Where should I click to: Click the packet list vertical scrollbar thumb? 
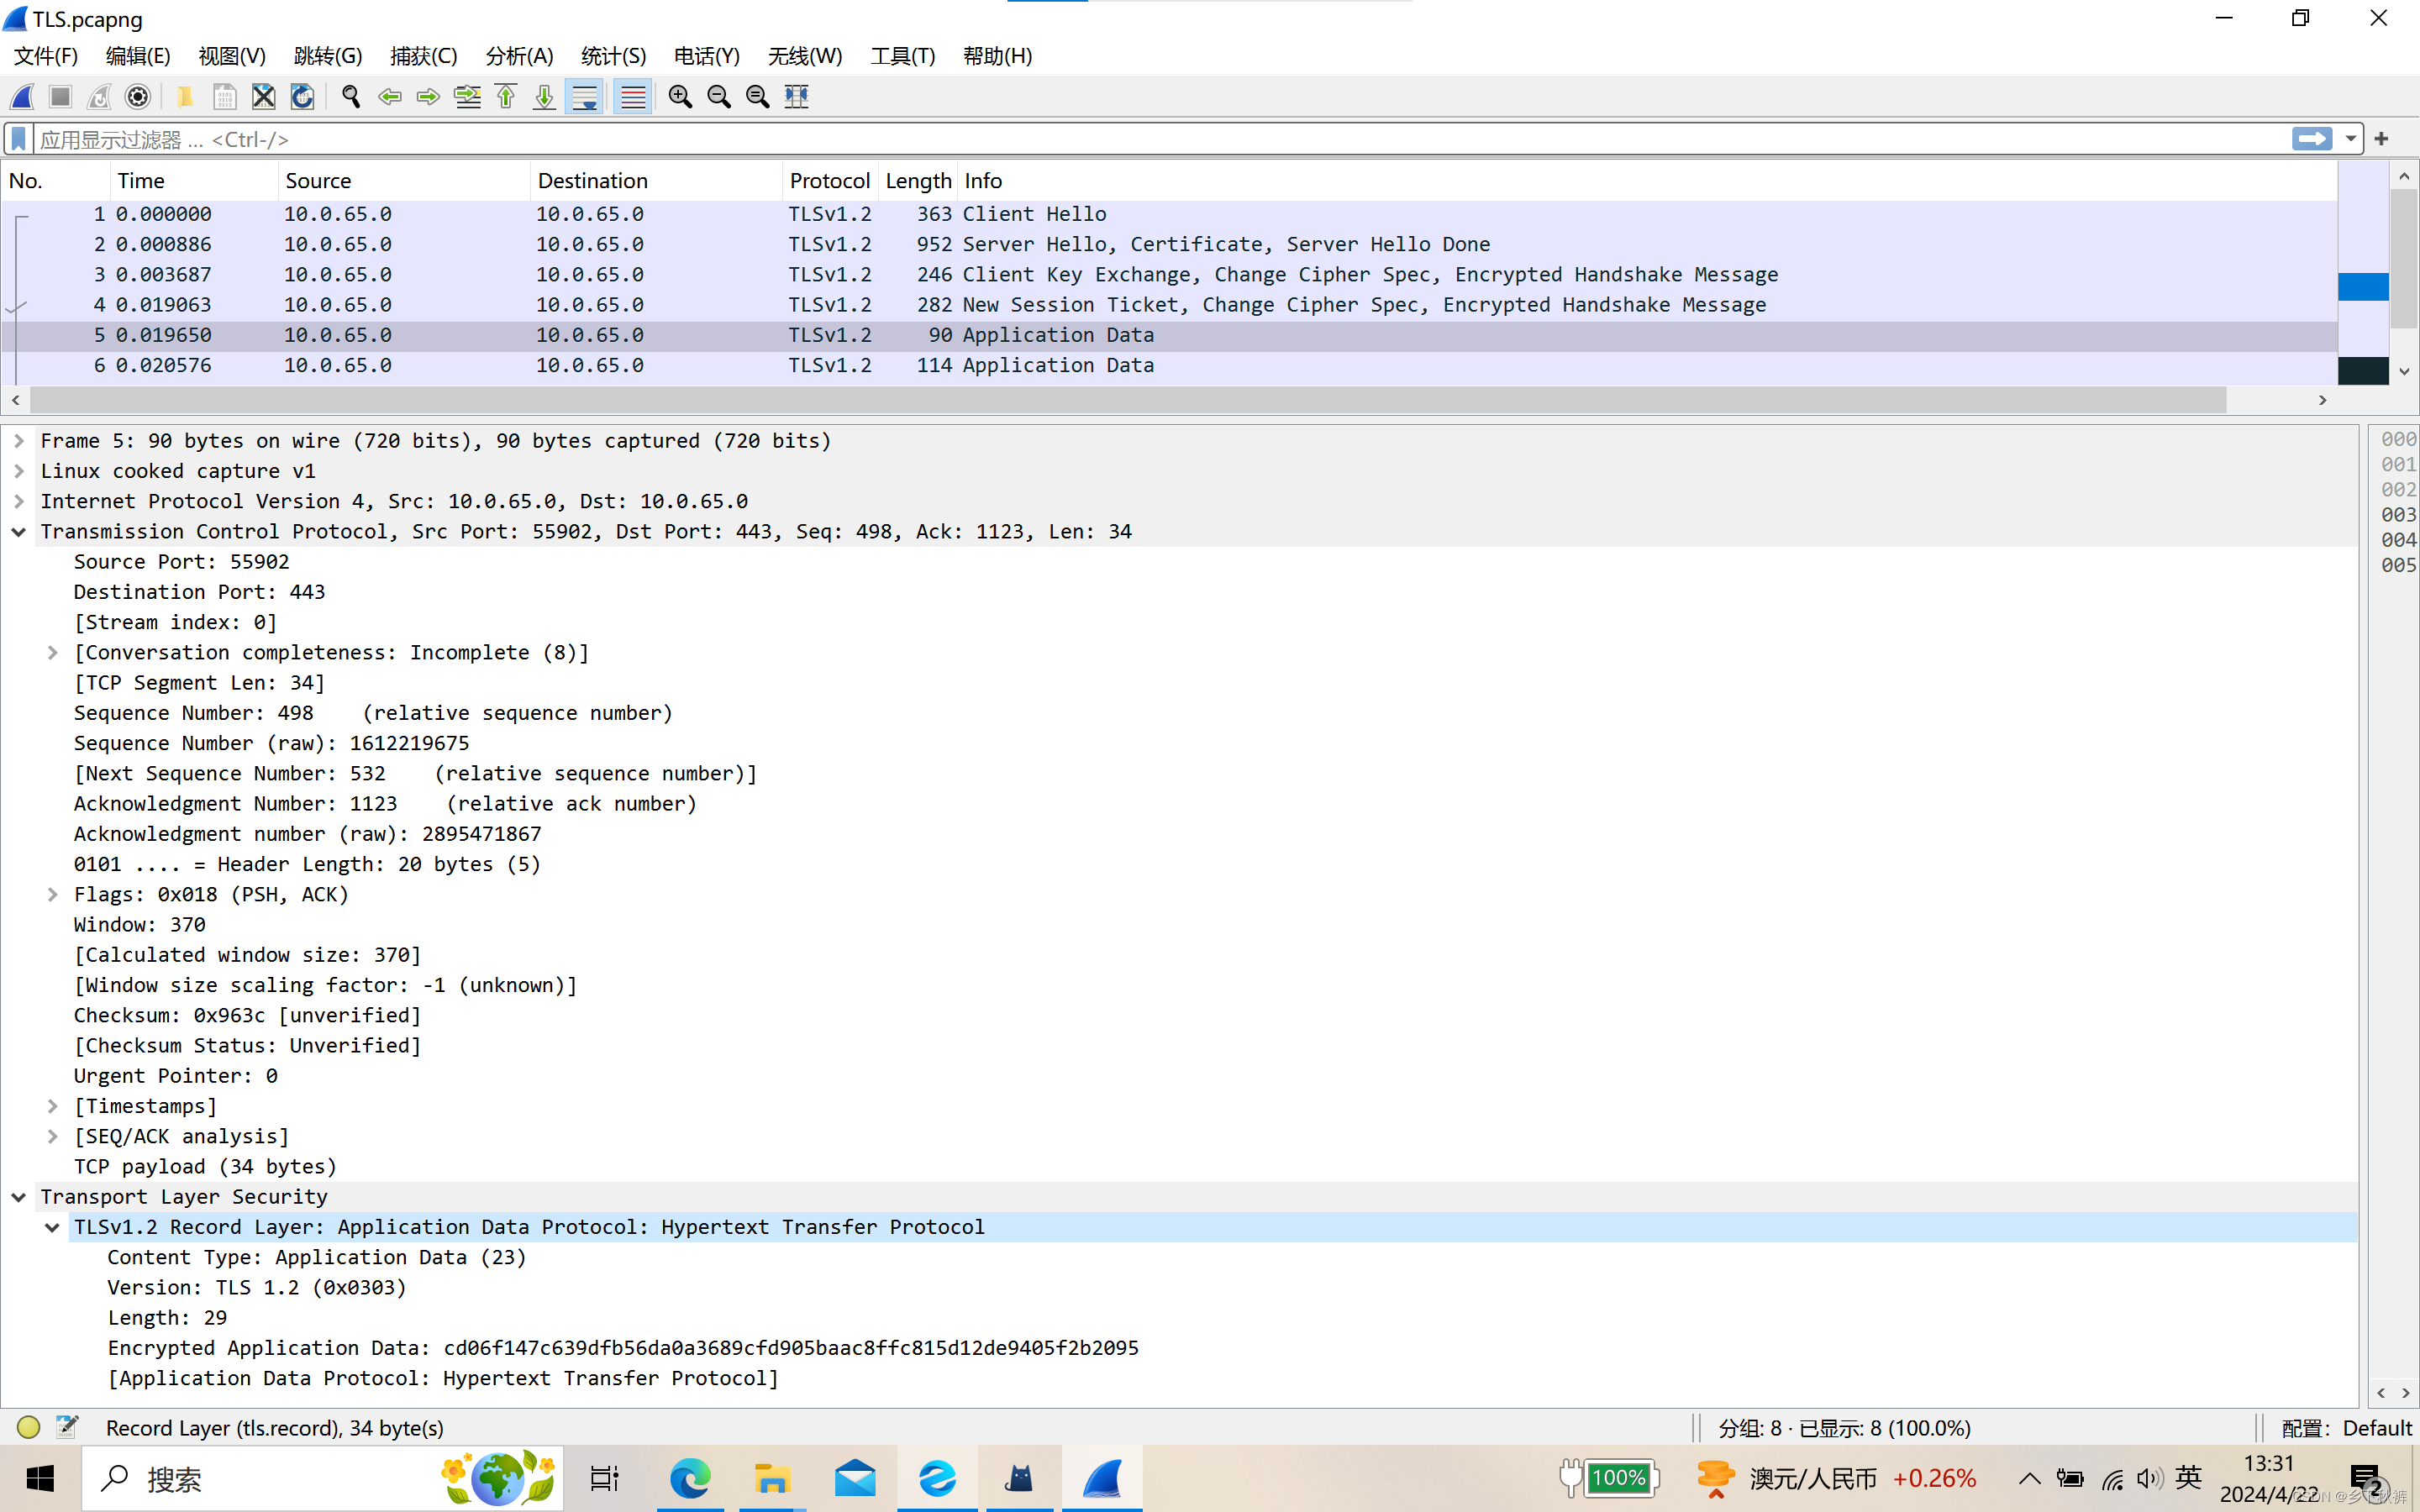[2404, 258]
